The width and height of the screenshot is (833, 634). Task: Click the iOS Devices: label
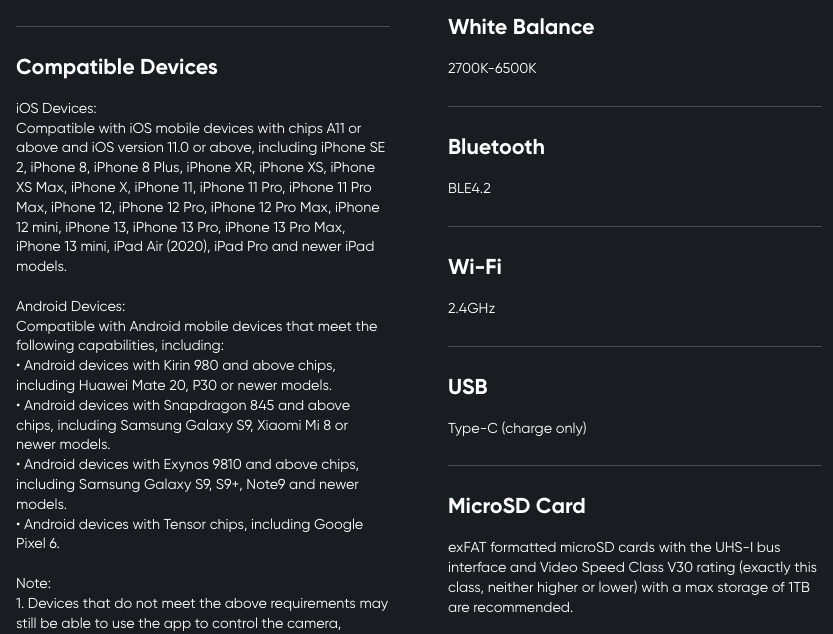point(56,108)
